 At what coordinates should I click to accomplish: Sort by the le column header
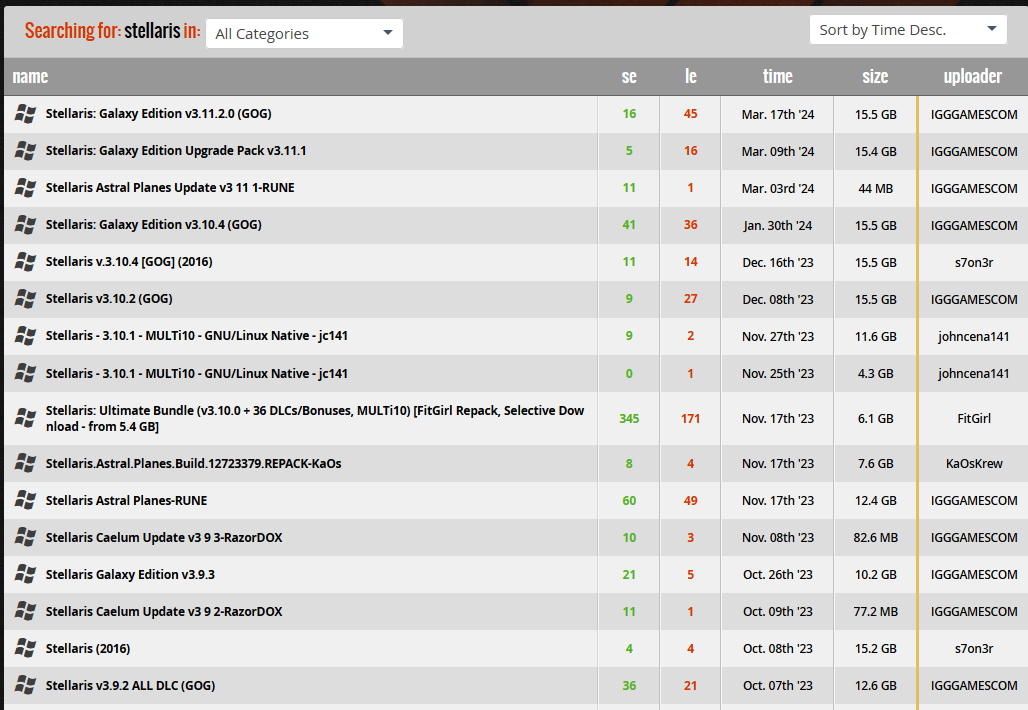click(x=690, y=77)
